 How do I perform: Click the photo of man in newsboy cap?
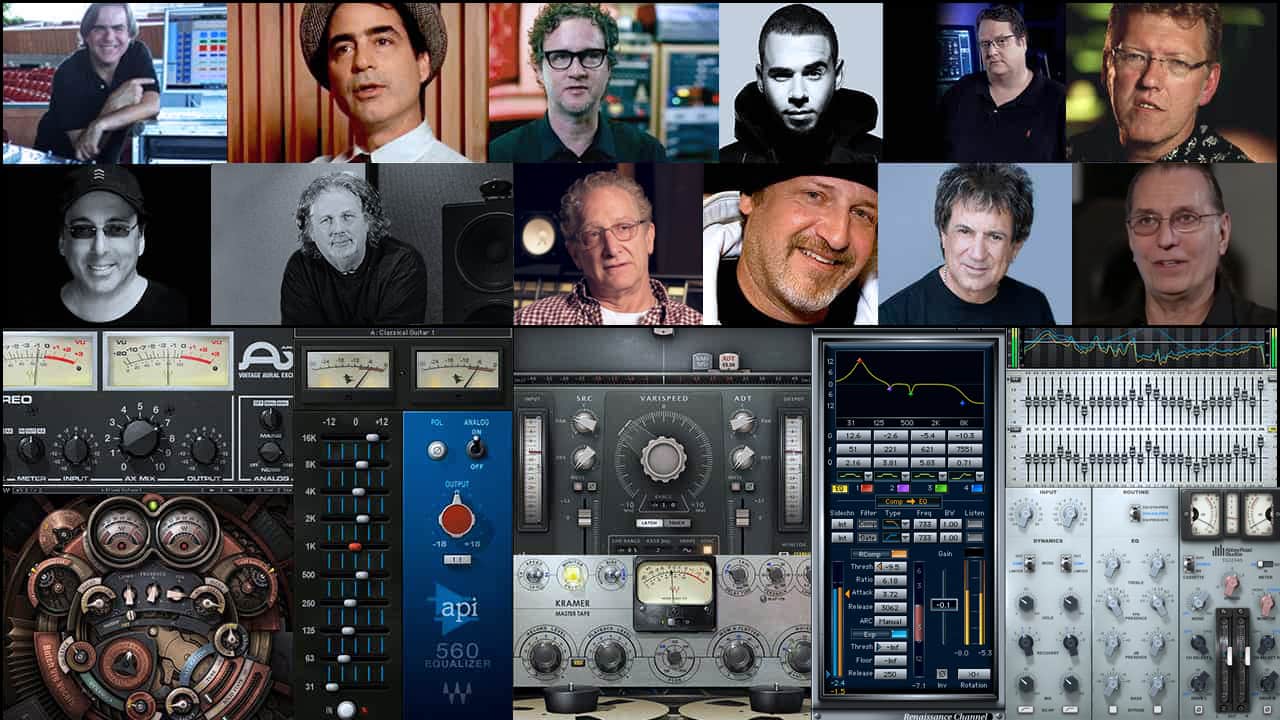tap(358, 83)
